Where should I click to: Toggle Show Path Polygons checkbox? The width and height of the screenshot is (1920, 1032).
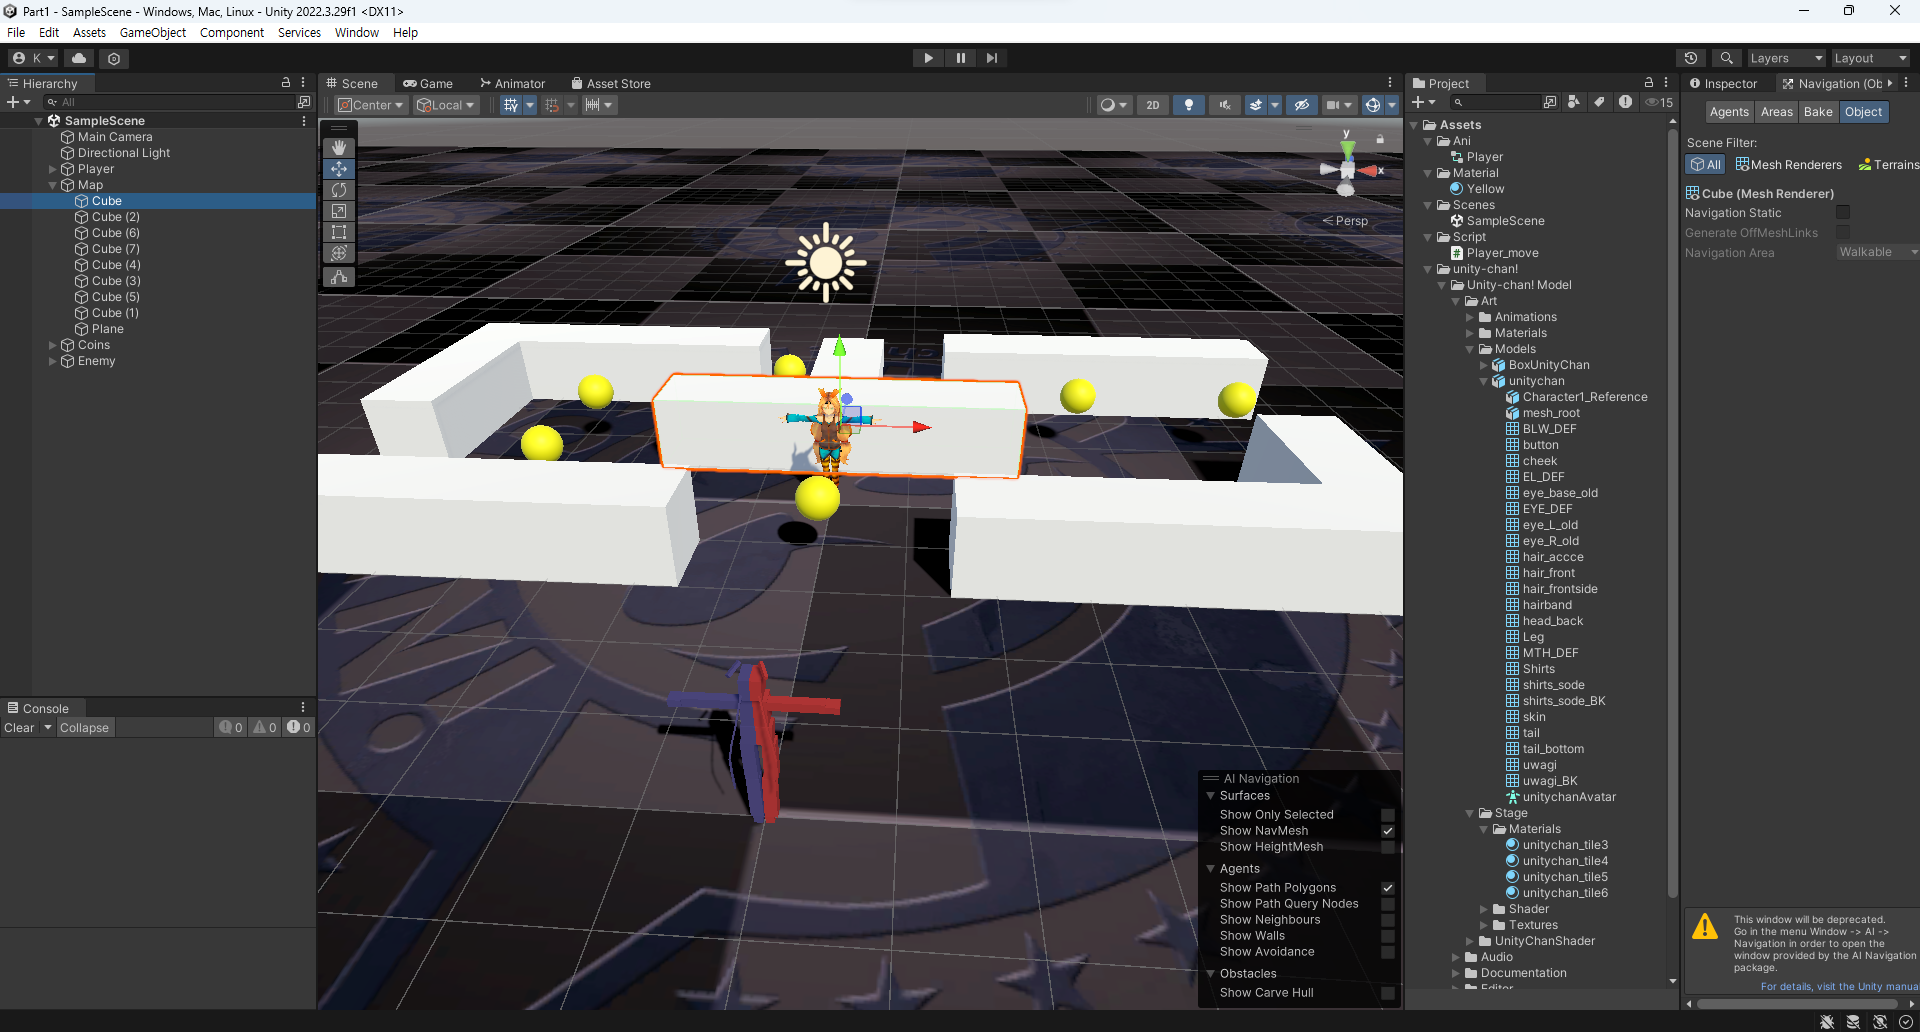click(1388, 888)
